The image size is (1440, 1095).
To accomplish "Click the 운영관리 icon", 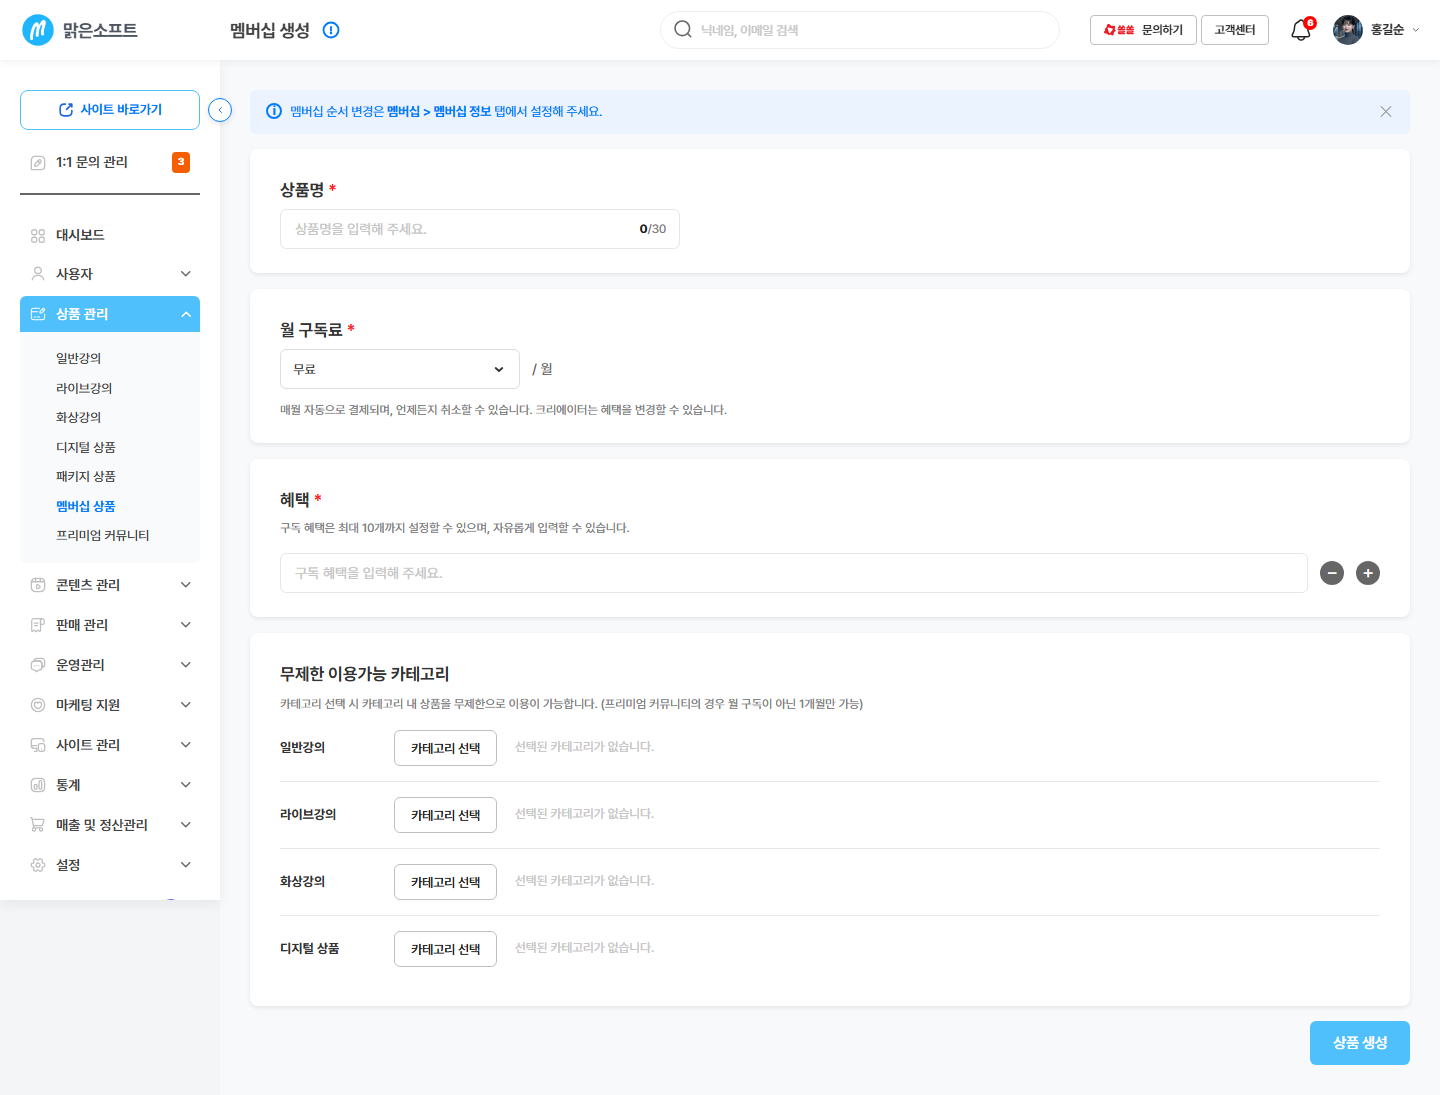I will [x=38, y=665].
